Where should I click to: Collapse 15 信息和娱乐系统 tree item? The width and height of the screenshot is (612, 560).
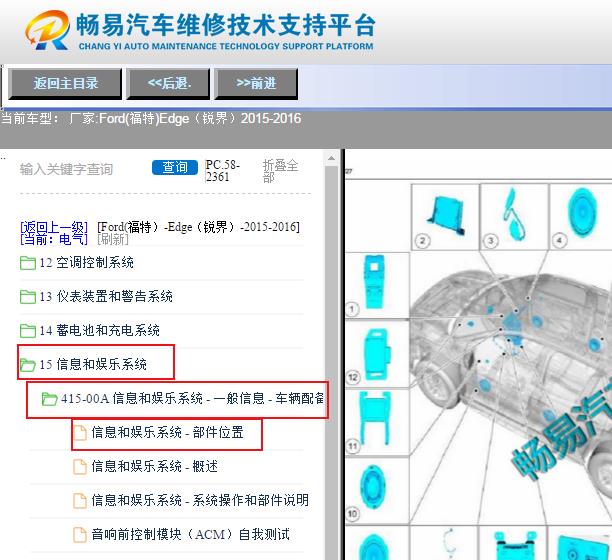pos(93,364)
